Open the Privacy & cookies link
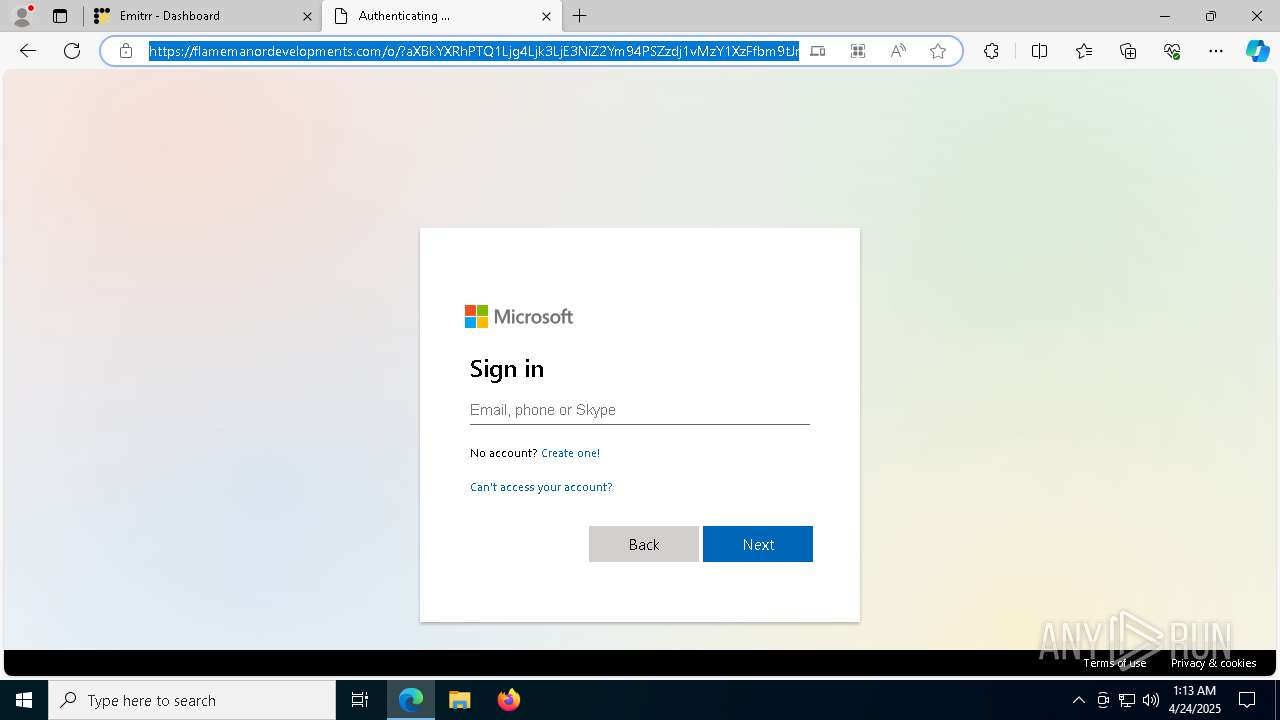 (1214, 663)
